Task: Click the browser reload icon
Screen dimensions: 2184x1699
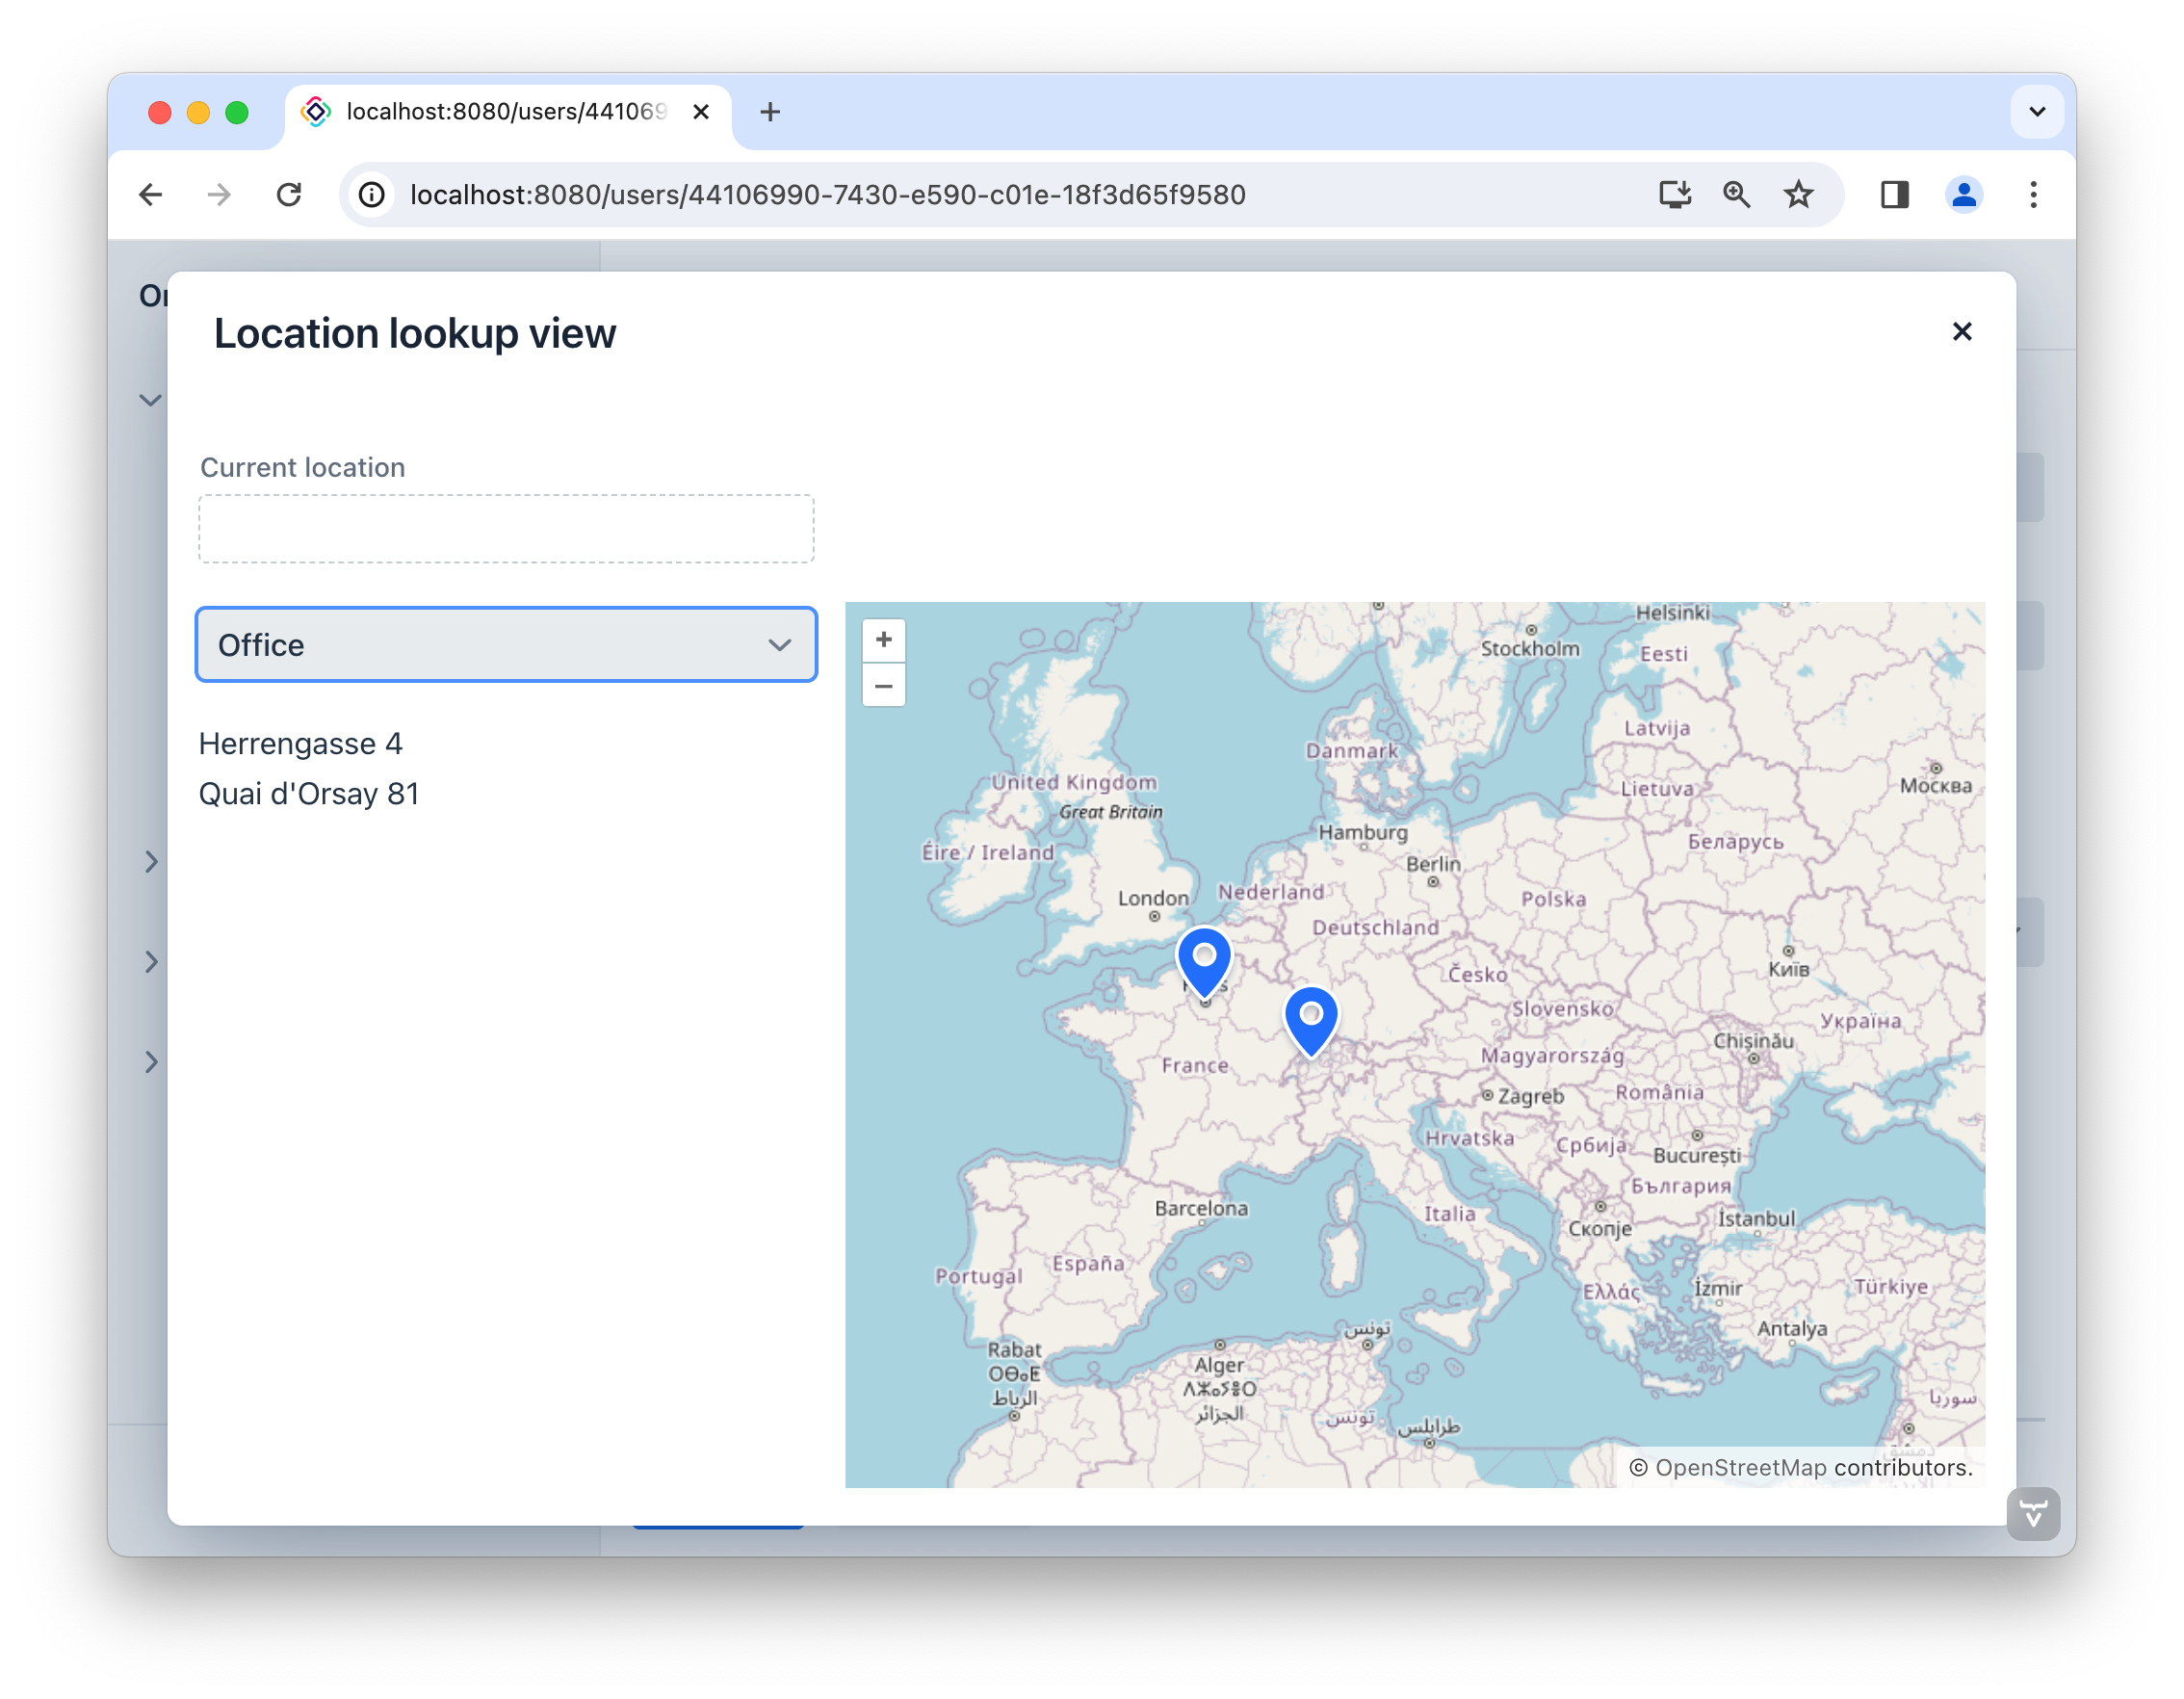Action: [290, 194]
